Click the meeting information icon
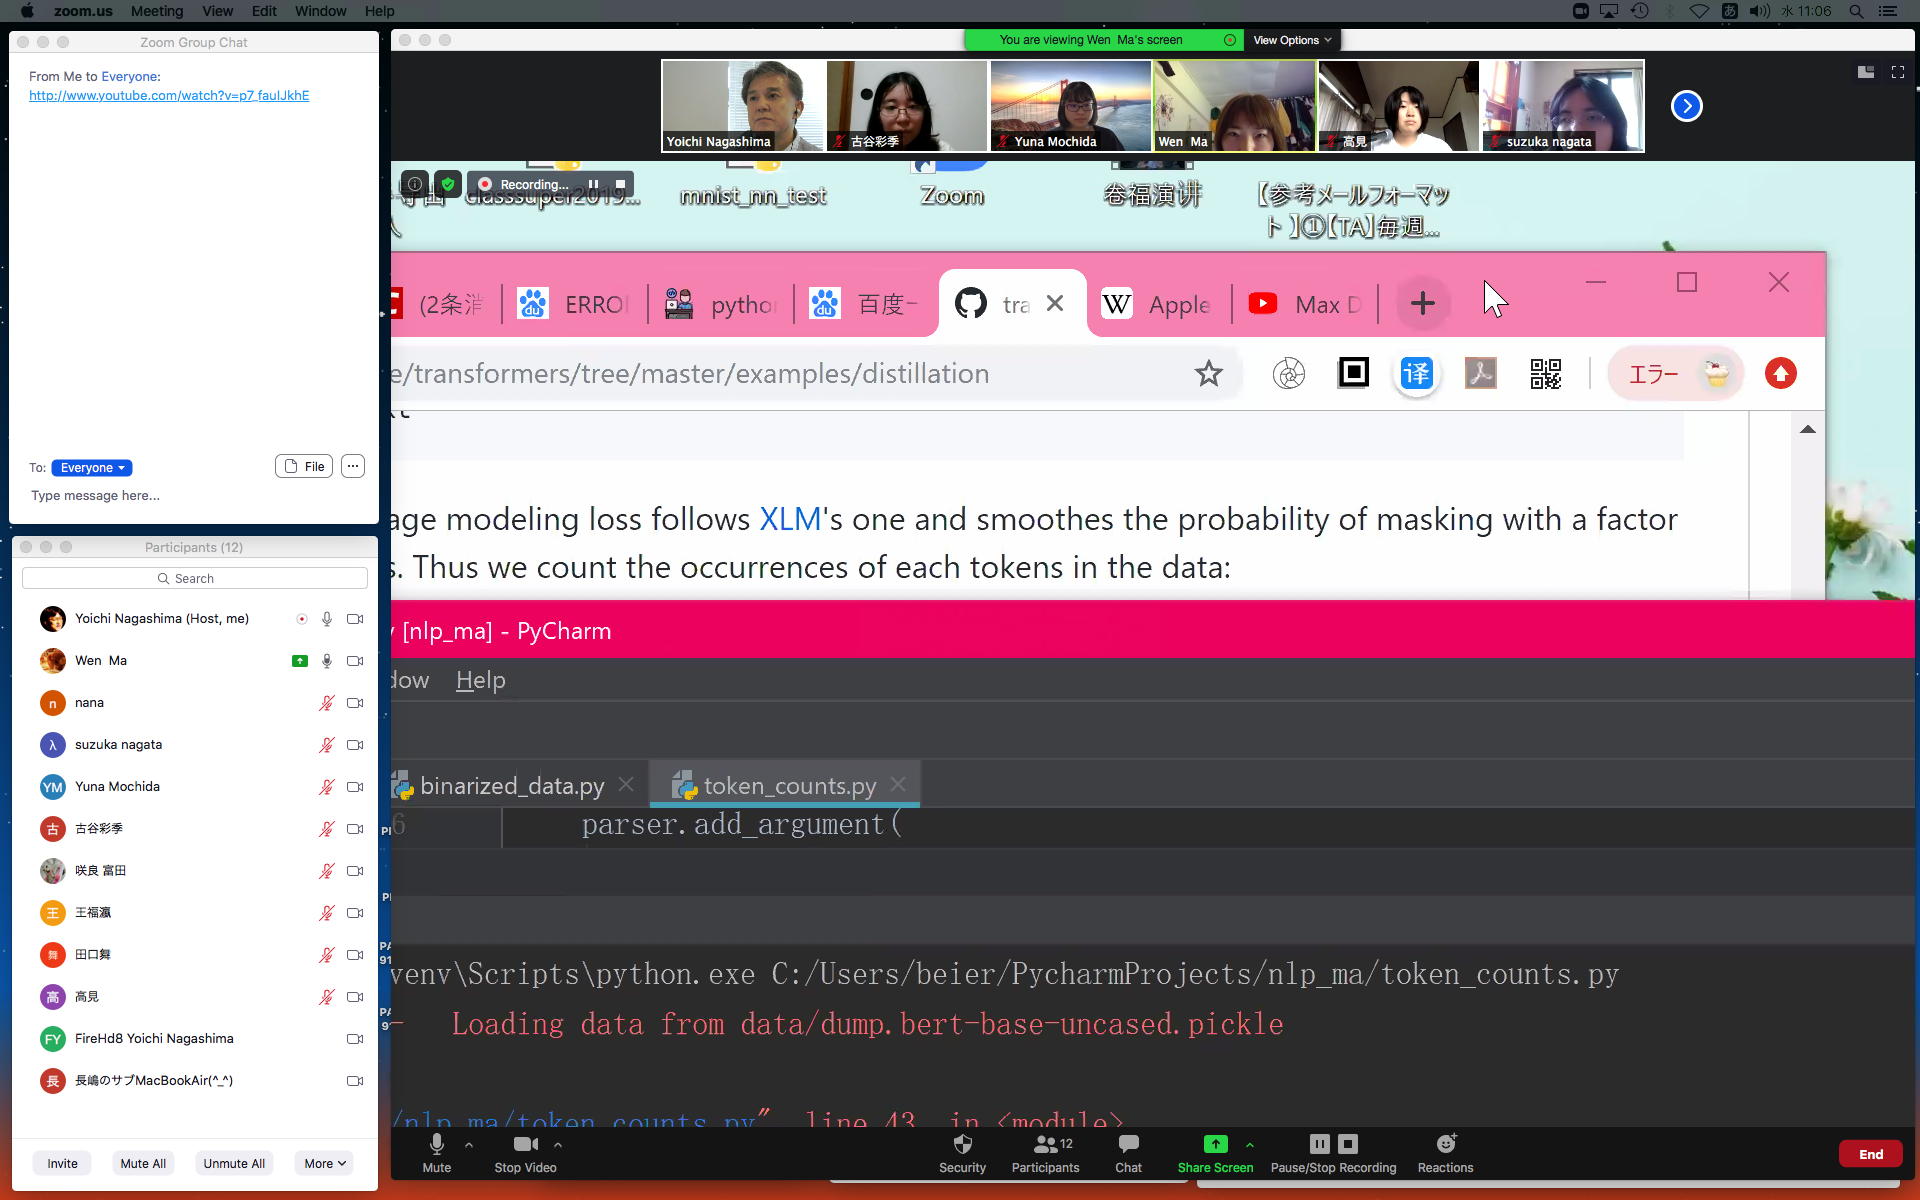The image size is (1920, 1200). pos(414,184)
